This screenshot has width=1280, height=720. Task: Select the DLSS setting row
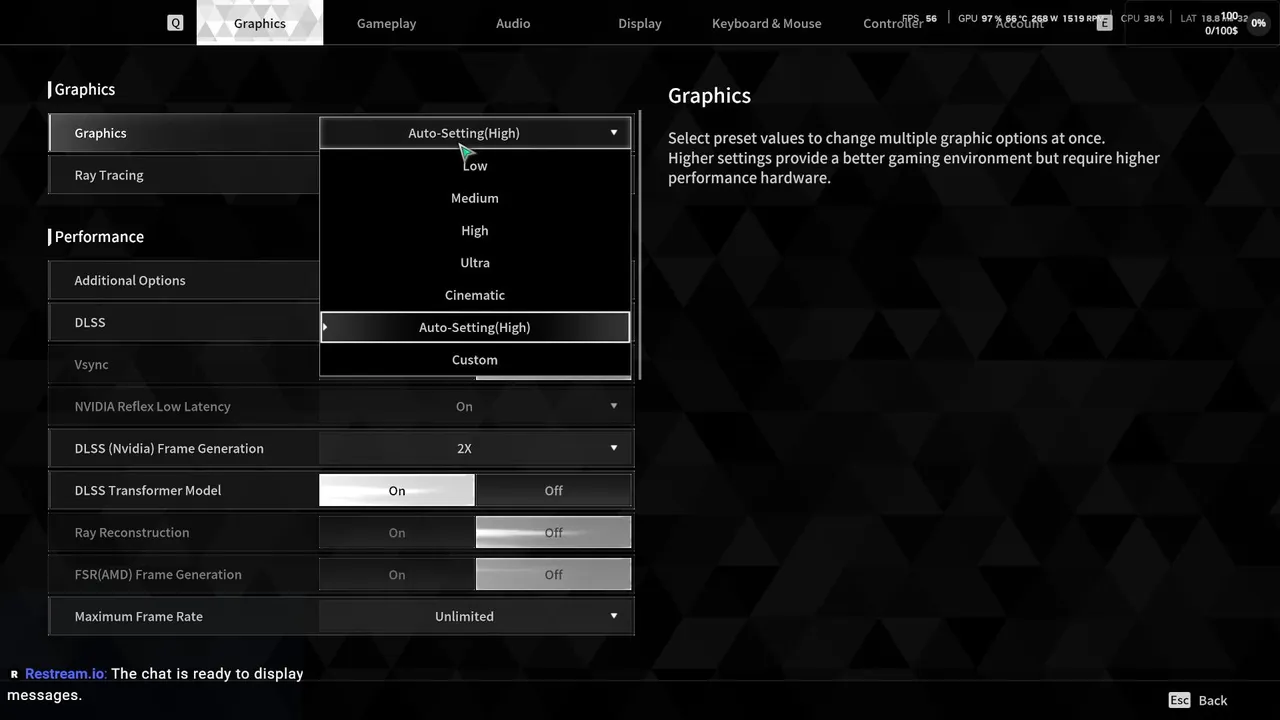pyautogui.click(x=184, y=322)
